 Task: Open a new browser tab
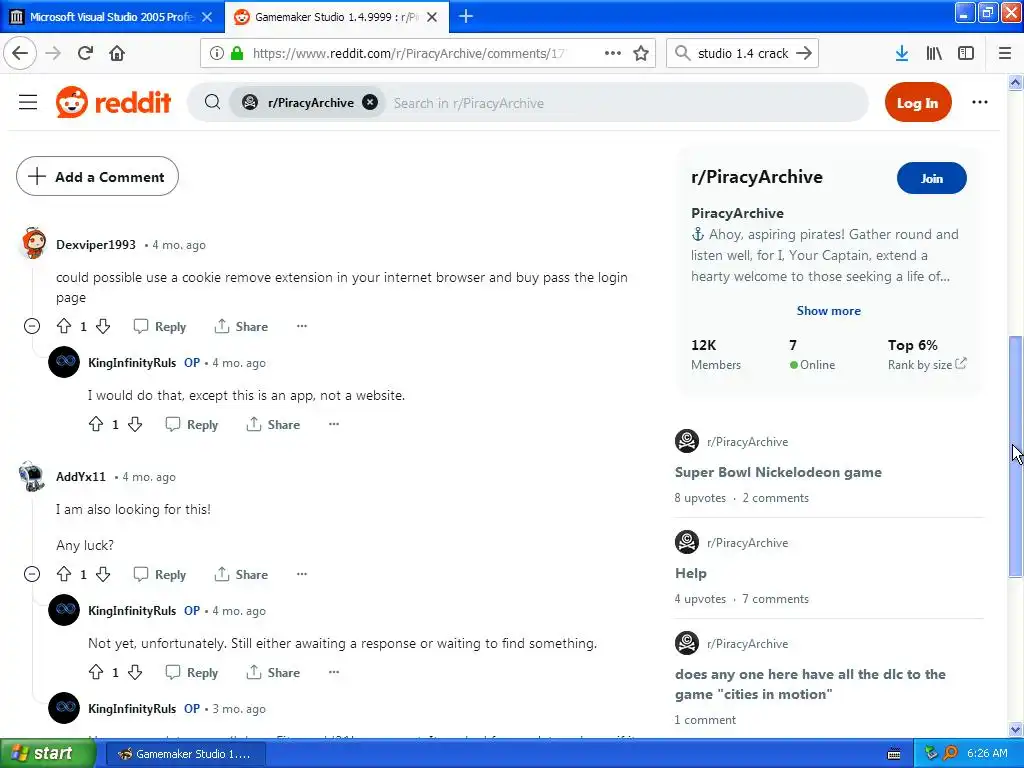pos(466,17)
